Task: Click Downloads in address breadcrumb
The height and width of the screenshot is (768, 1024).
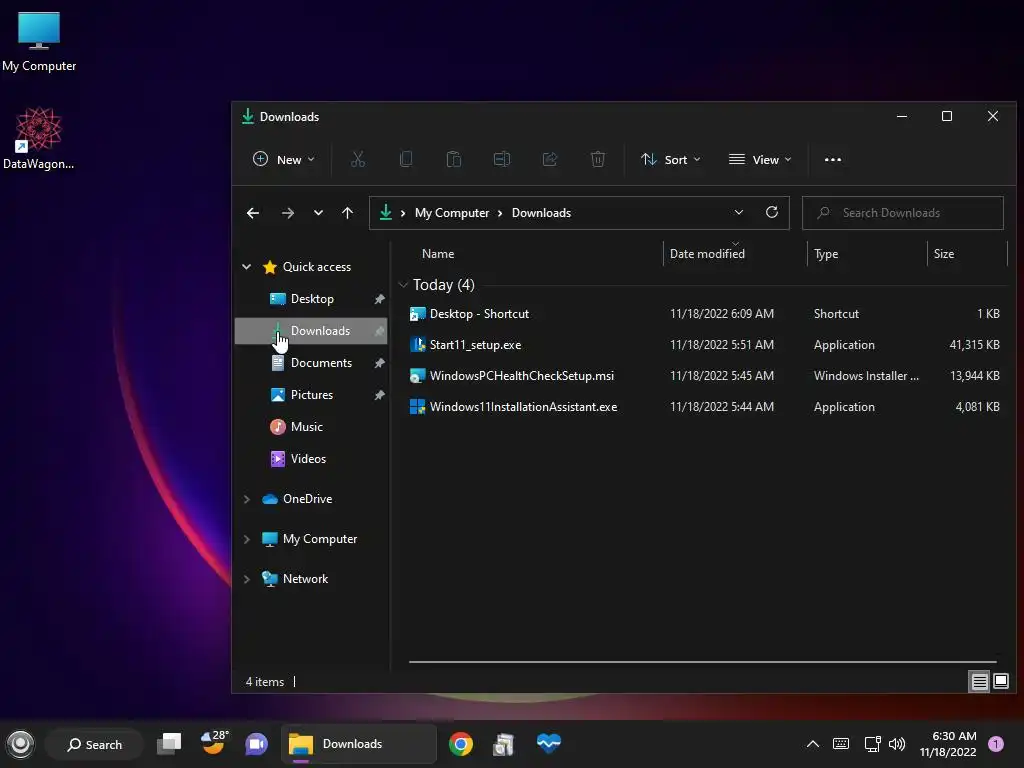Action: (541, 213)
